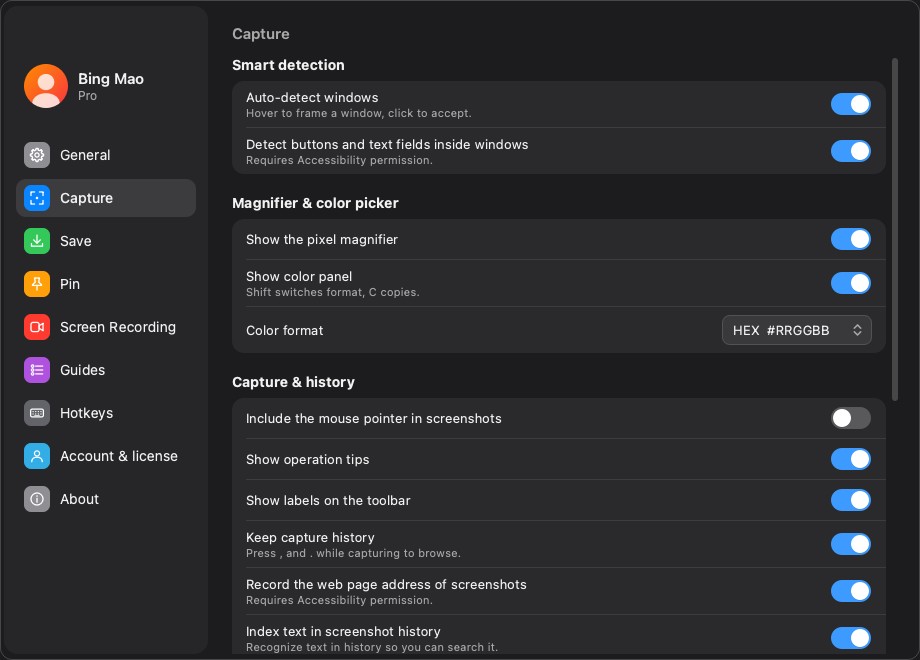Click the Hotkeys keyboard icon
The height and width of the screenshot is (660, 920).
click(x=36, y=413)
